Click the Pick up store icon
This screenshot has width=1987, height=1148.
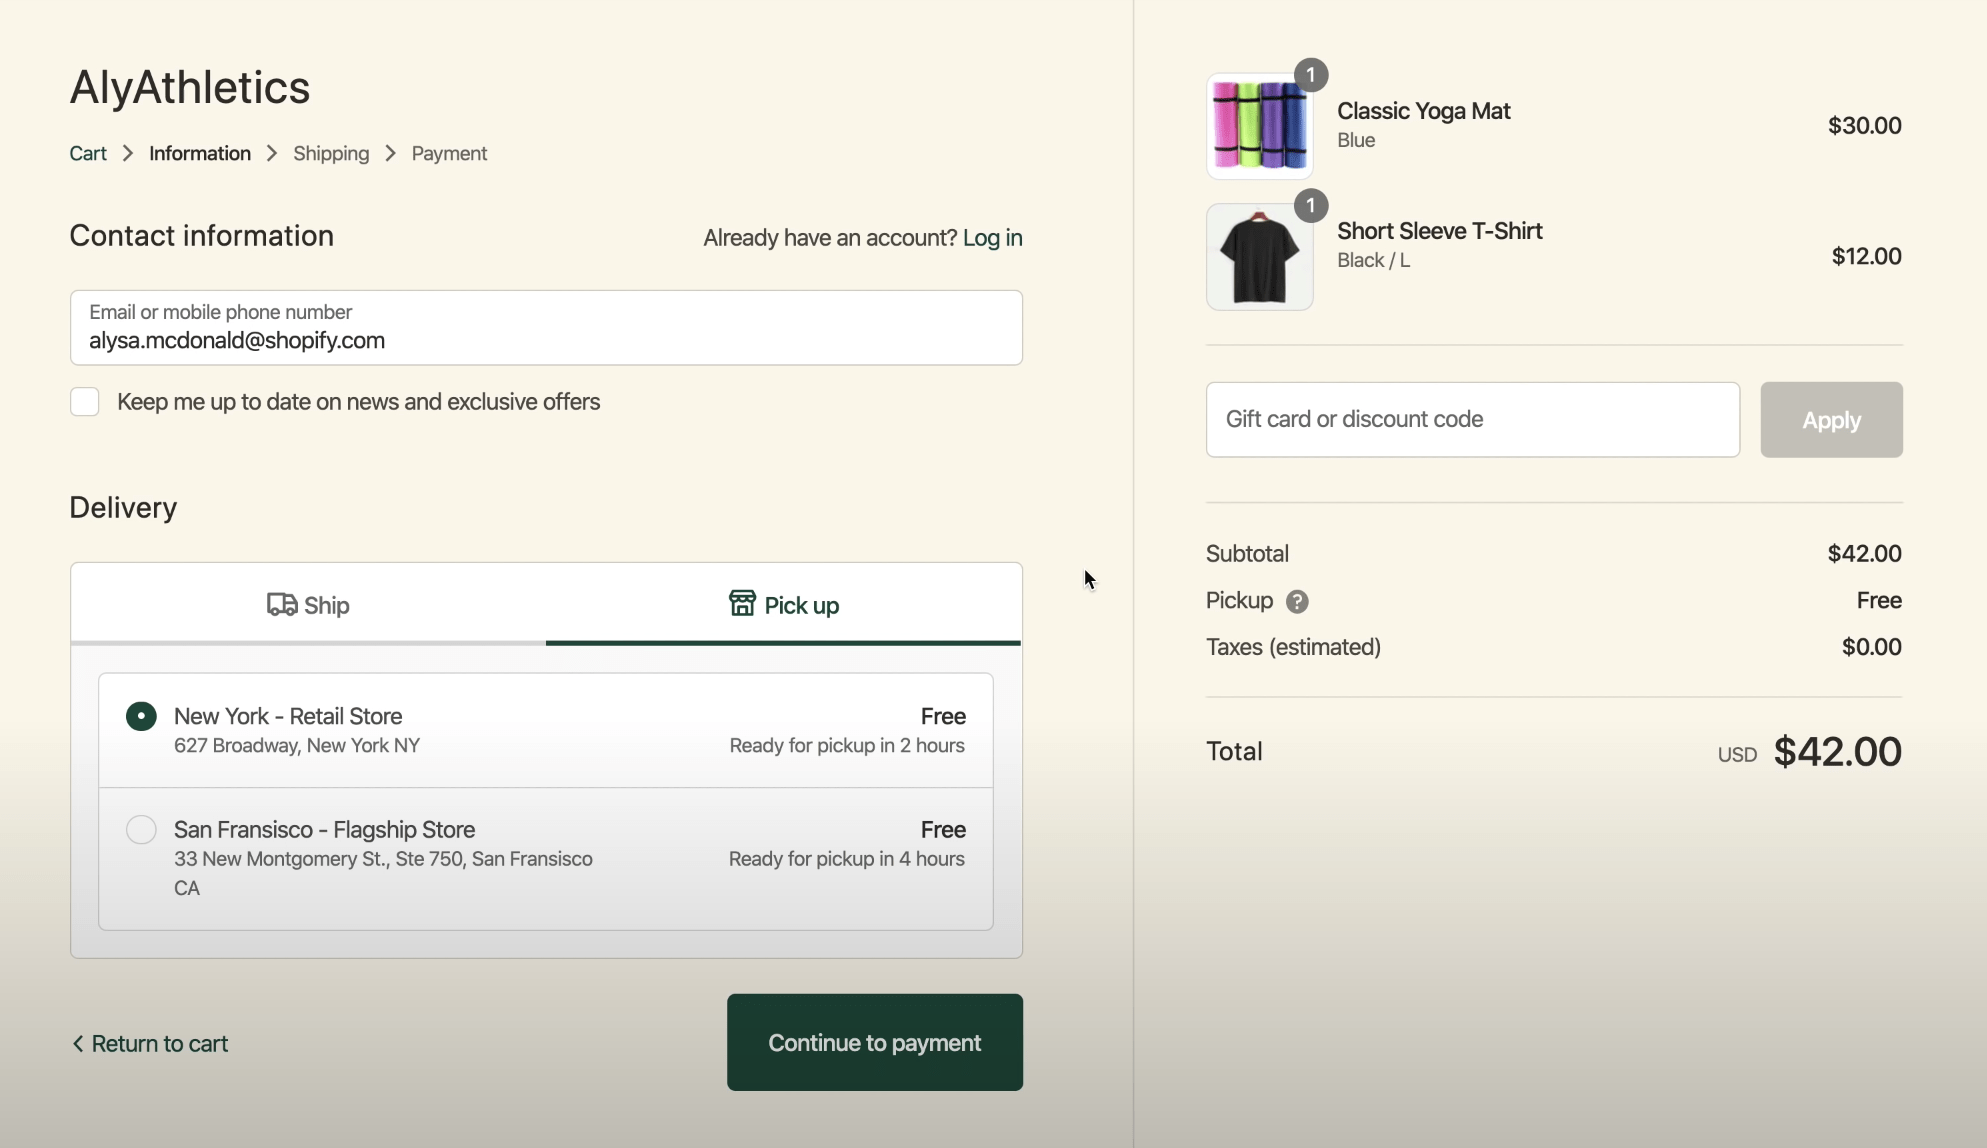pyautogui.click(x=741, y=604)
